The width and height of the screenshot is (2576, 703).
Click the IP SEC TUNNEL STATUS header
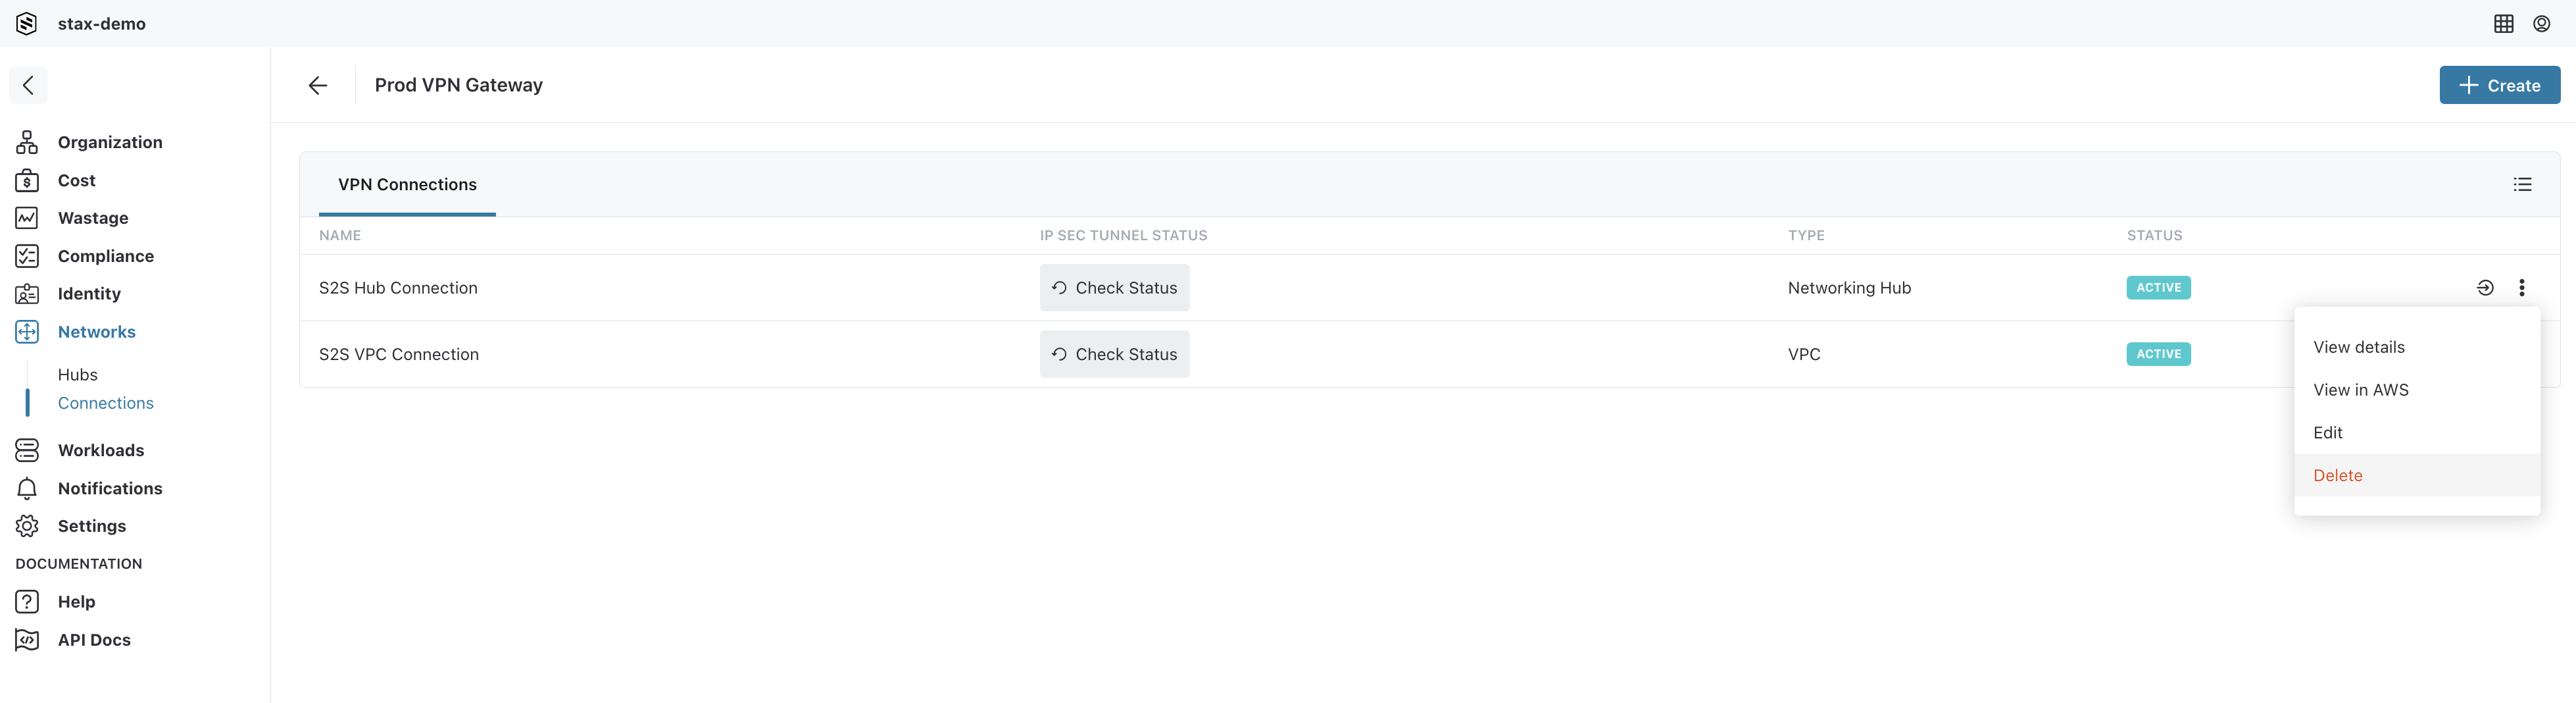1123,236
